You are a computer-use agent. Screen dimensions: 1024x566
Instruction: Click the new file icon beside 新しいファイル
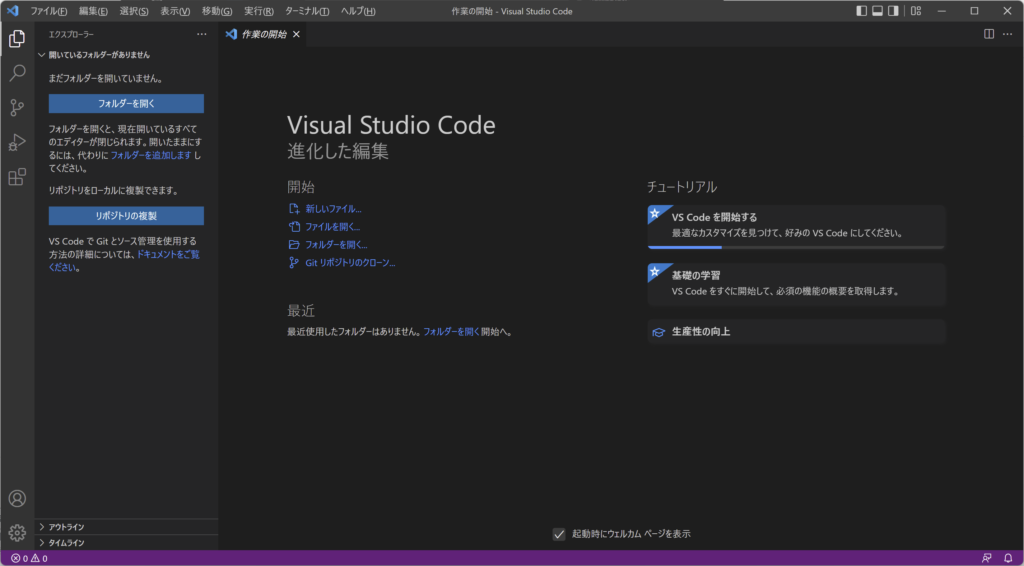pos(294,209)
